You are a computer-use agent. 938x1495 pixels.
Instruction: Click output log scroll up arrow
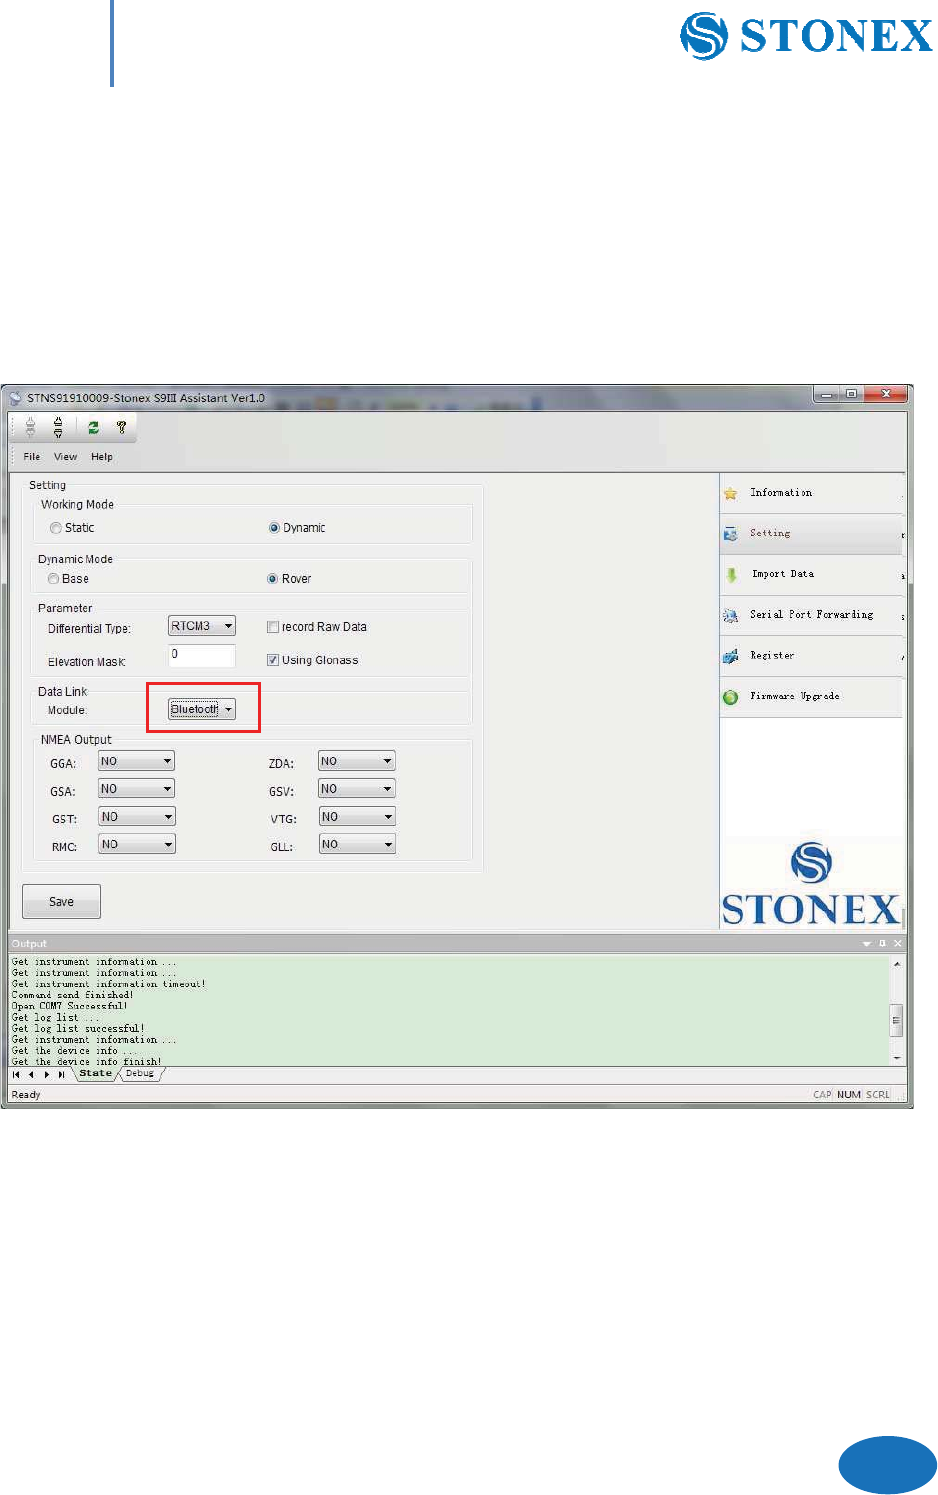click(x=897, y=964)
